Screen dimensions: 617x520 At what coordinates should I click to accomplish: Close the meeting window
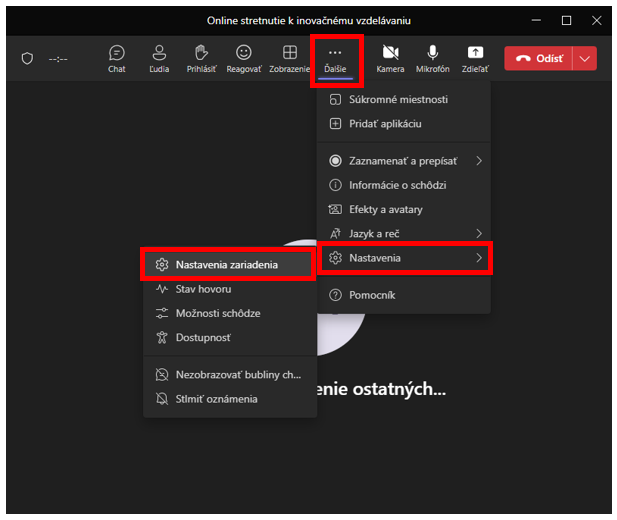pyautogui.click(x=597, y=20)
